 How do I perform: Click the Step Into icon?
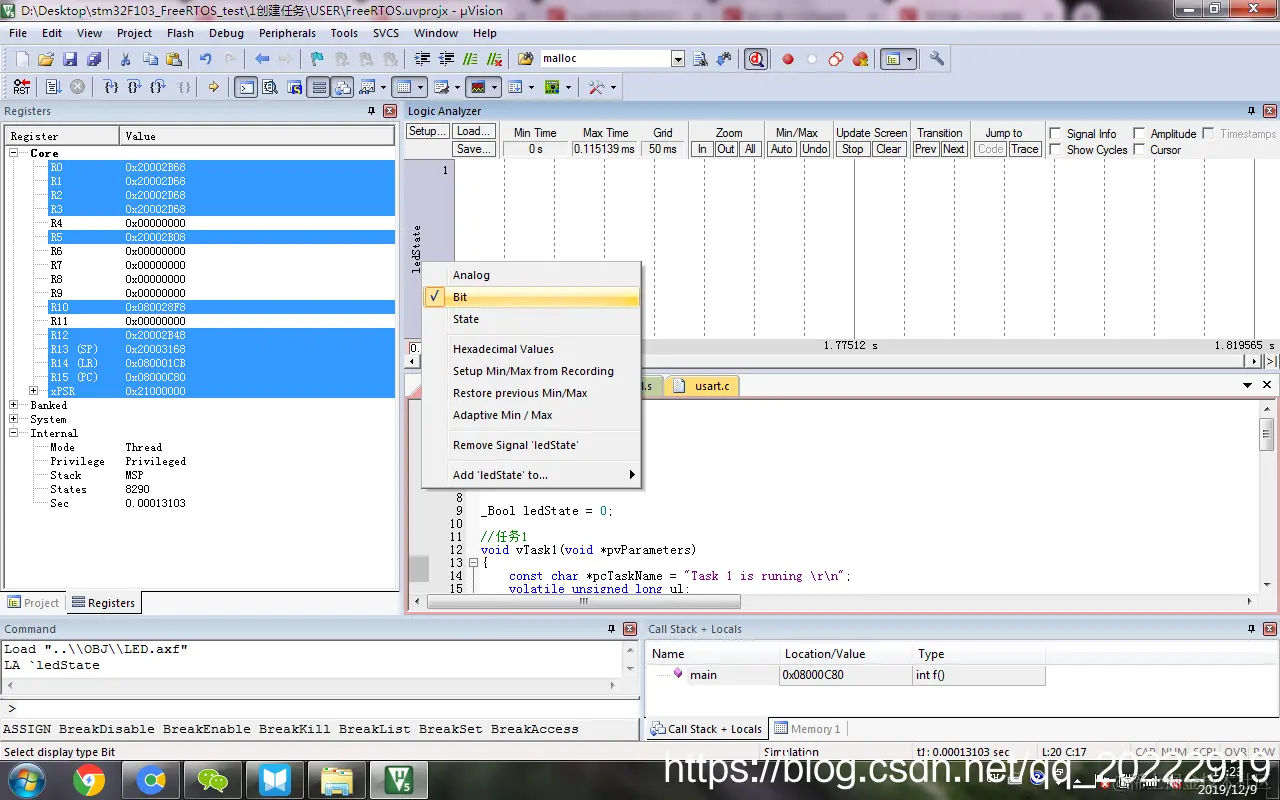pos(111,87)
